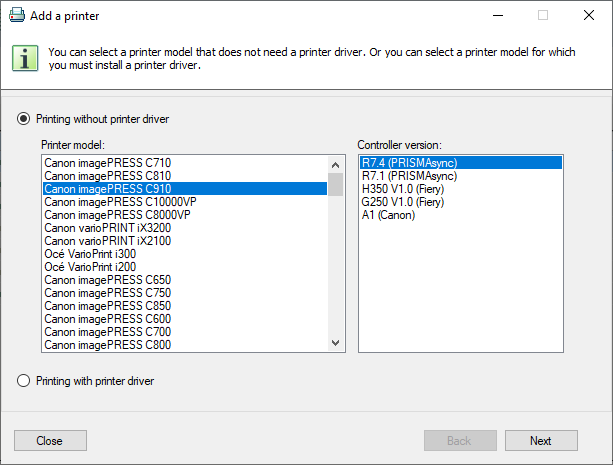Pick G250 V1.0 (Fiery) controller version

401,201
